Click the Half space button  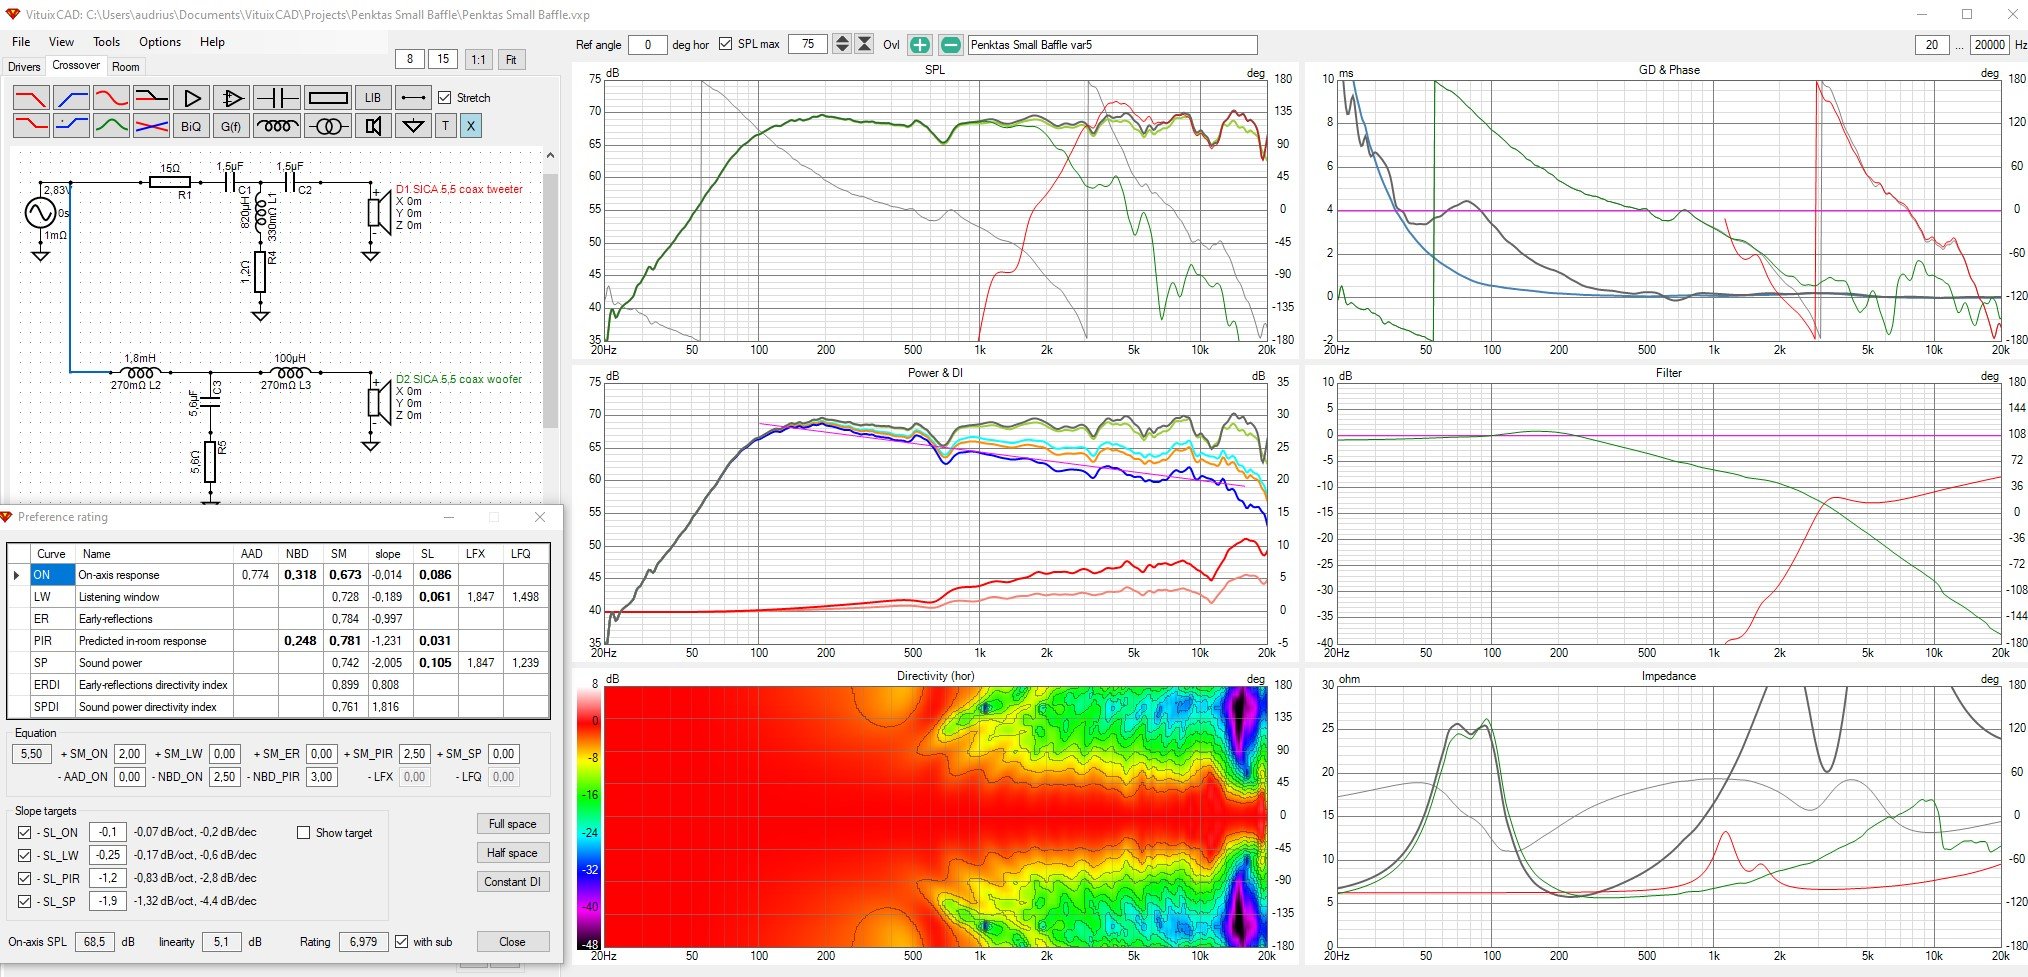513,853
